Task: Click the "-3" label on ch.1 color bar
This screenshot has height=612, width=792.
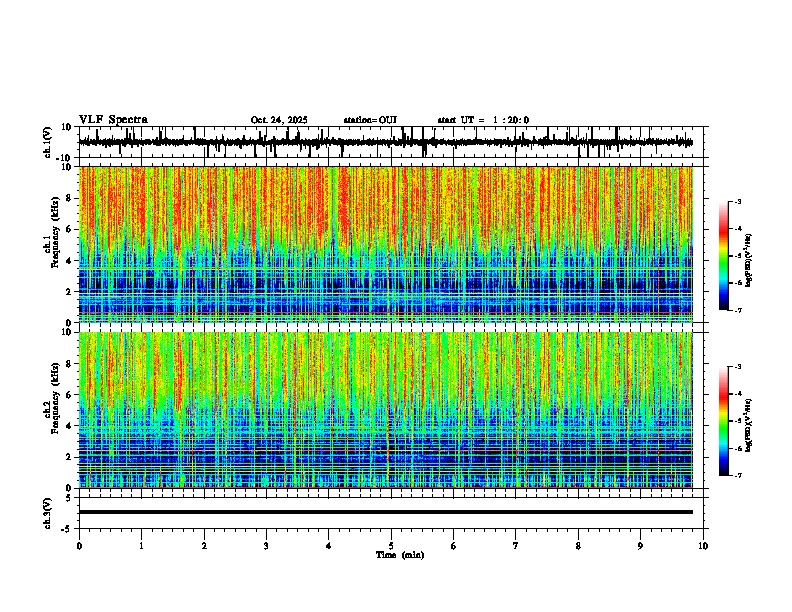Action: pyautogui.click(x=737, y=202)
